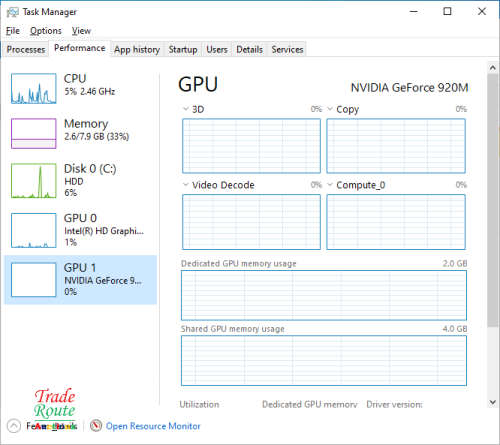
Task: Click the Fewer details arrow icon
Action: [14, 426]
